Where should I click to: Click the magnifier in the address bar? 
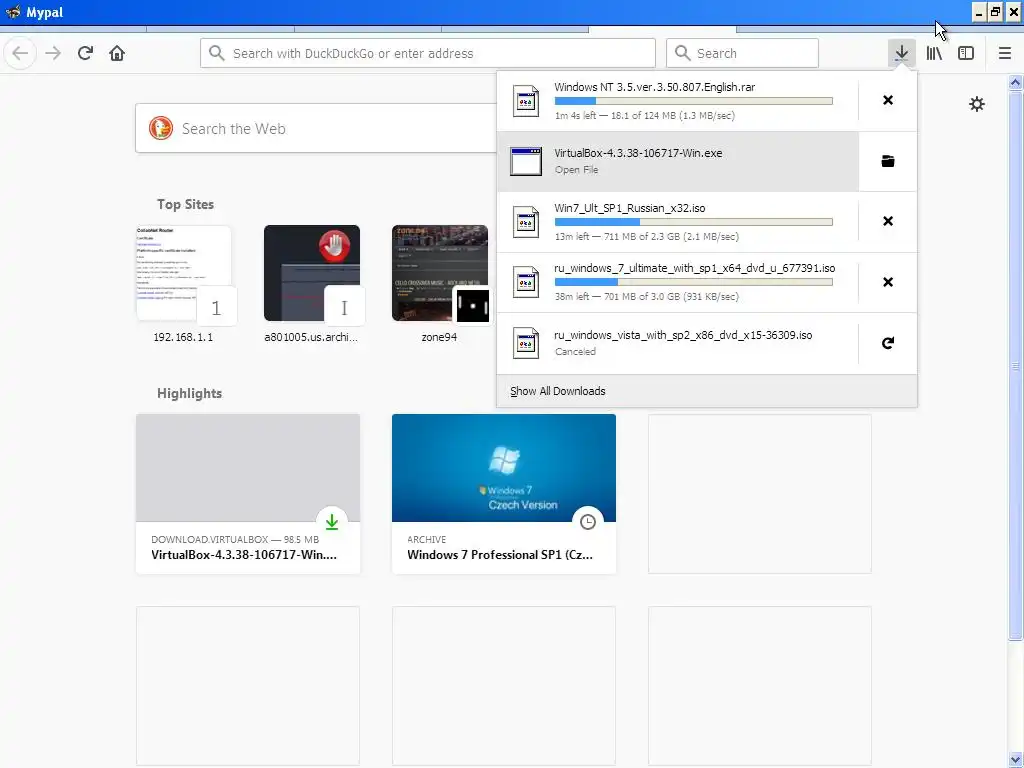[217, 53]
